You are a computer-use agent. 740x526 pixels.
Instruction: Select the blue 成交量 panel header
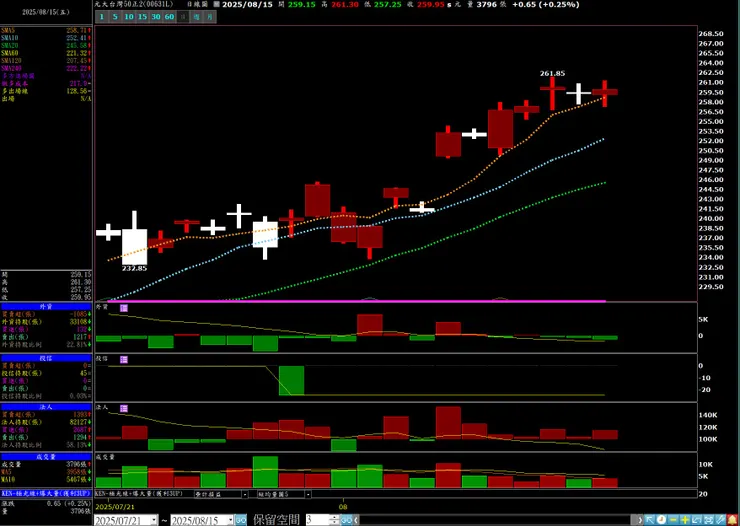click(x=46, y=457)
